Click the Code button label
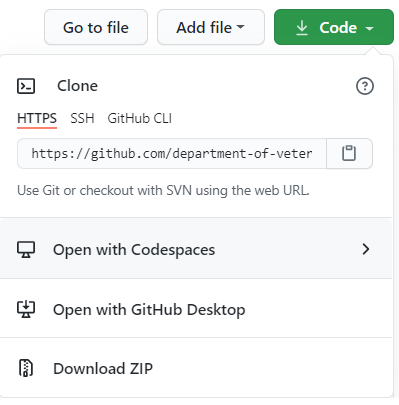Screen dimensions: 399x405 click(338, 28)
